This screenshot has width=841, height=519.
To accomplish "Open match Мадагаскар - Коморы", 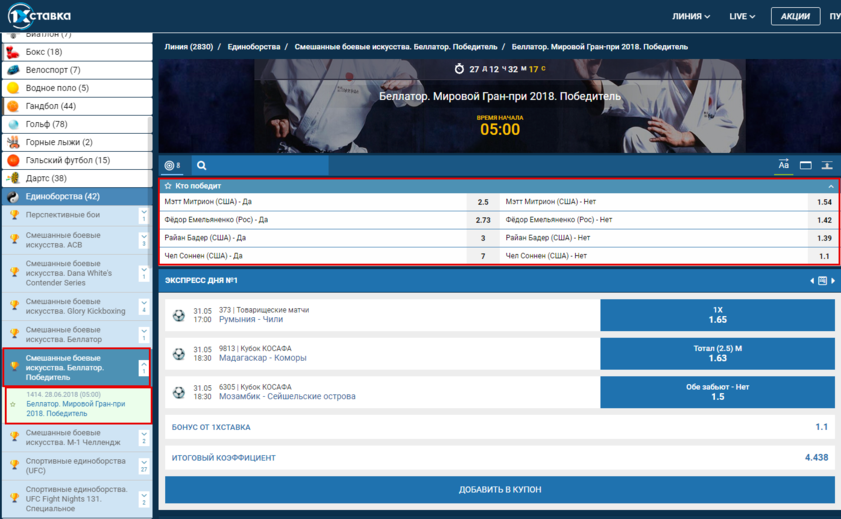I will 262,358.
